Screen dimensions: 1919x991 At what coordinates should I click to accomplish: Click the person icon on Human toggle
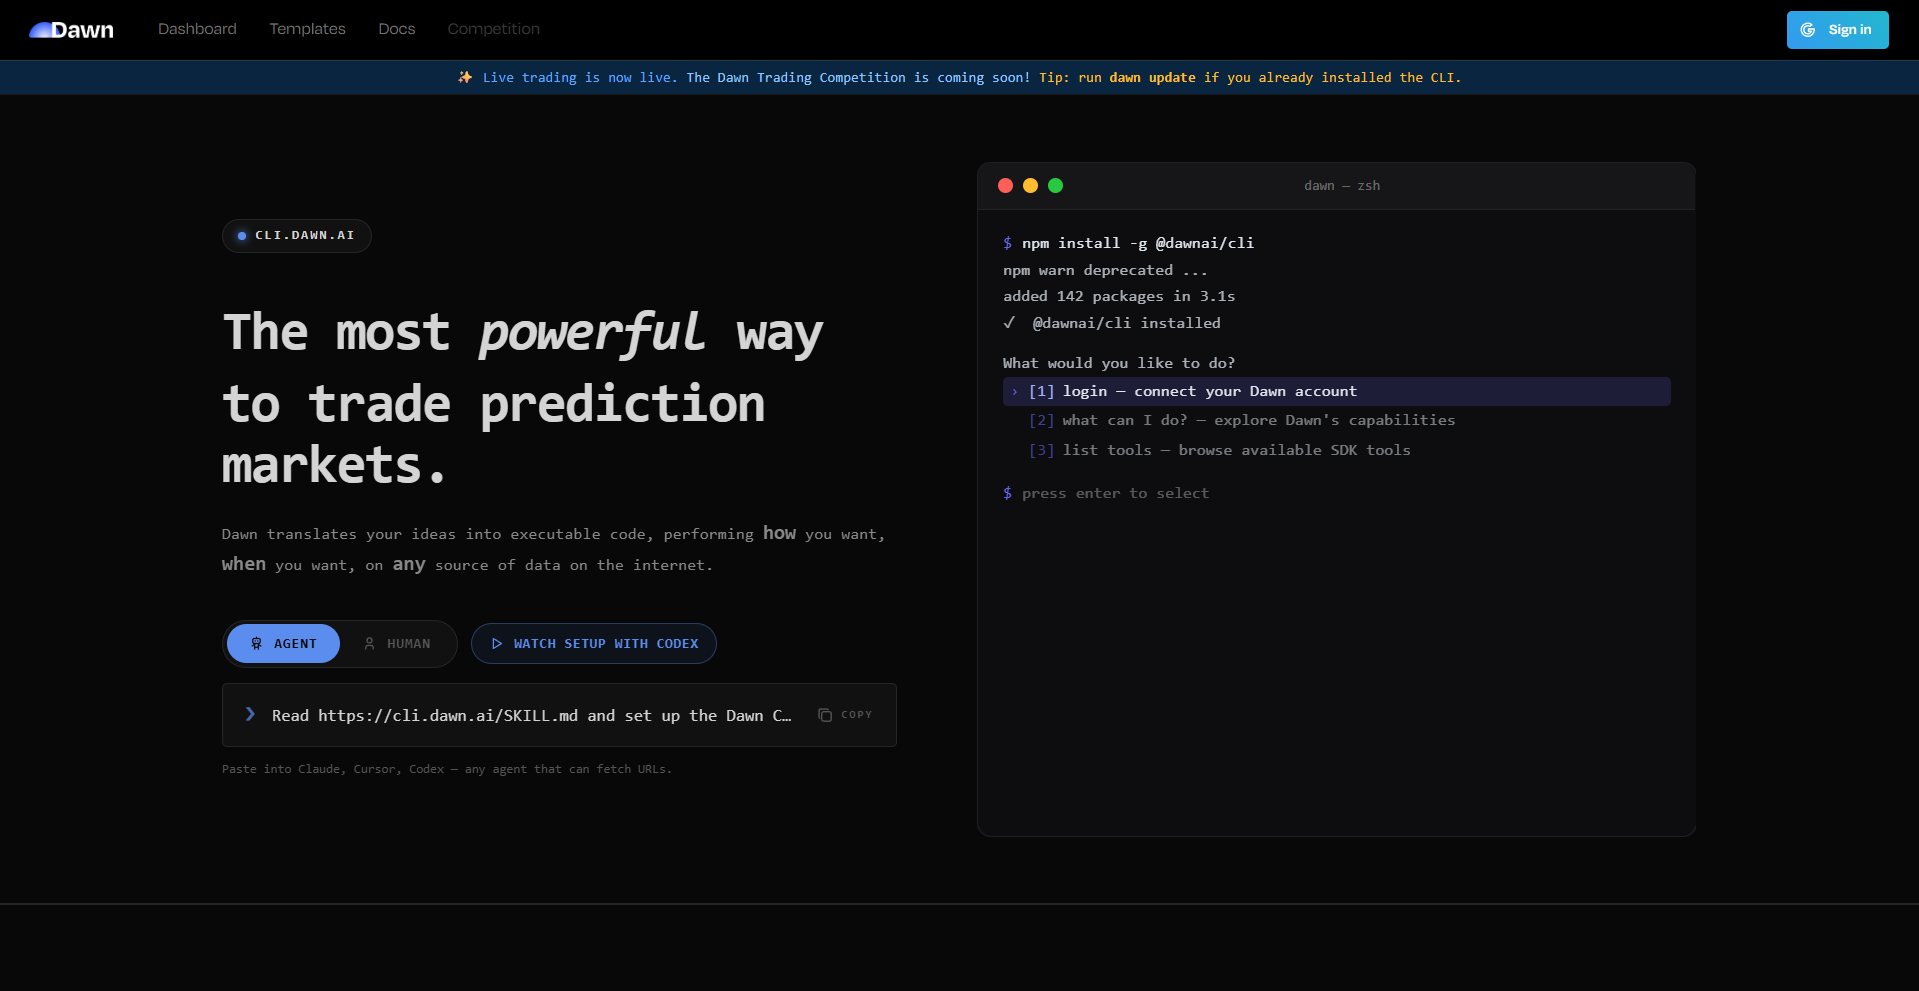369,644
